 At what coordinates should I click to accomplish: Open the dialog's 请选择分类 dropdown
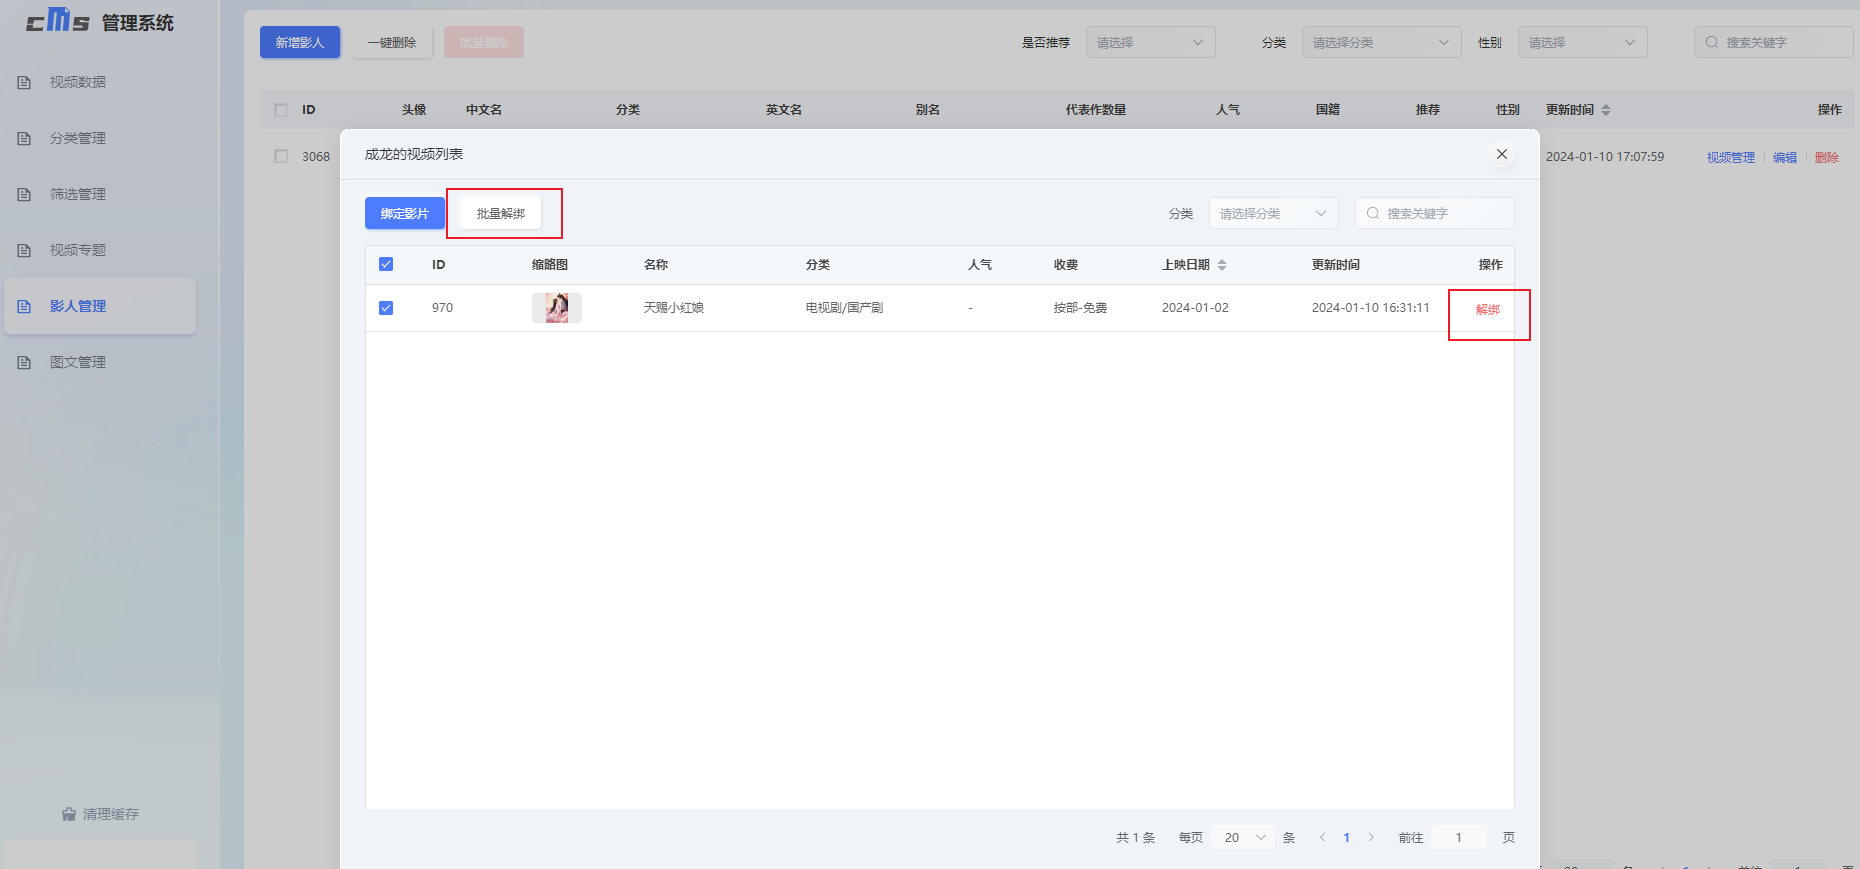coord(1273,213)
